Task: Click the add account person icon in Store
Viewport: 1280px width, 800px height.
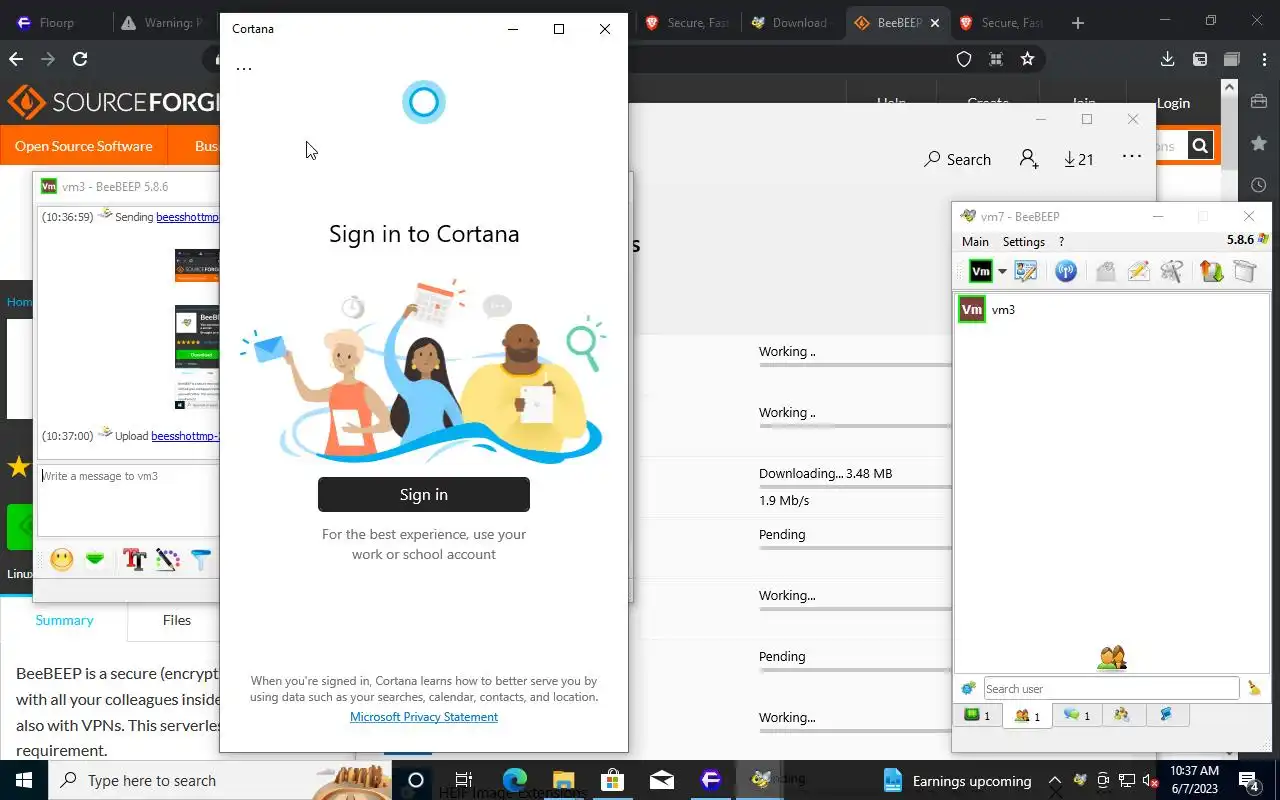Action: [x=1029, y=159]
